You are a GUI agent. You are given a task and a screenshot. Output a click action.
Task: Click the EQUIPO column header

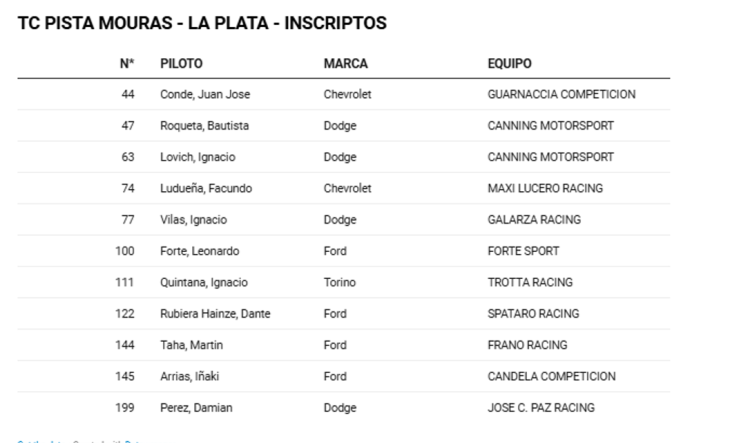(509, 63)
